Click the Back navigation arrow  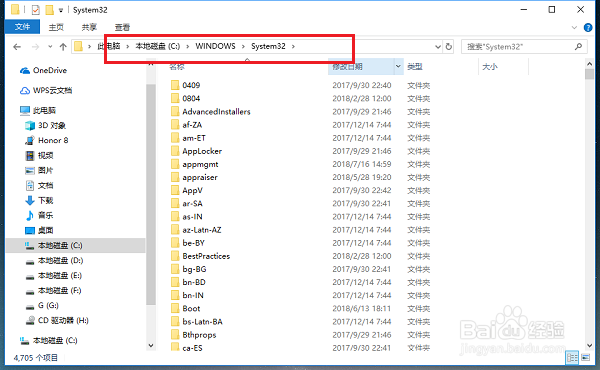17,47
